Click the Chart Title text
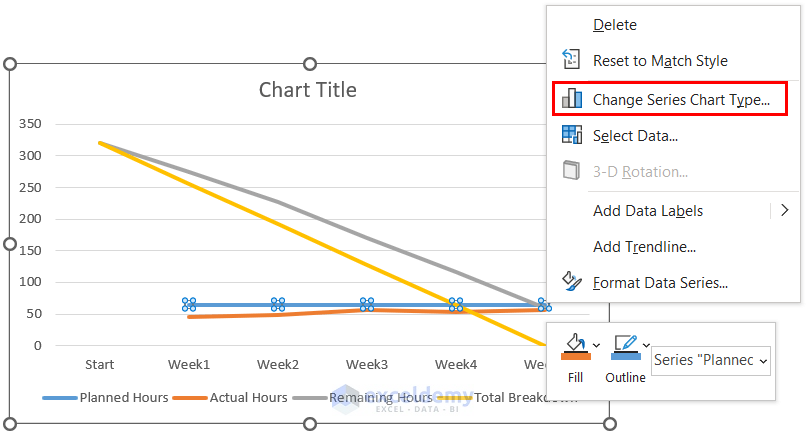The width and height of the screenshot is (806, 431). (x=308, y=90)
